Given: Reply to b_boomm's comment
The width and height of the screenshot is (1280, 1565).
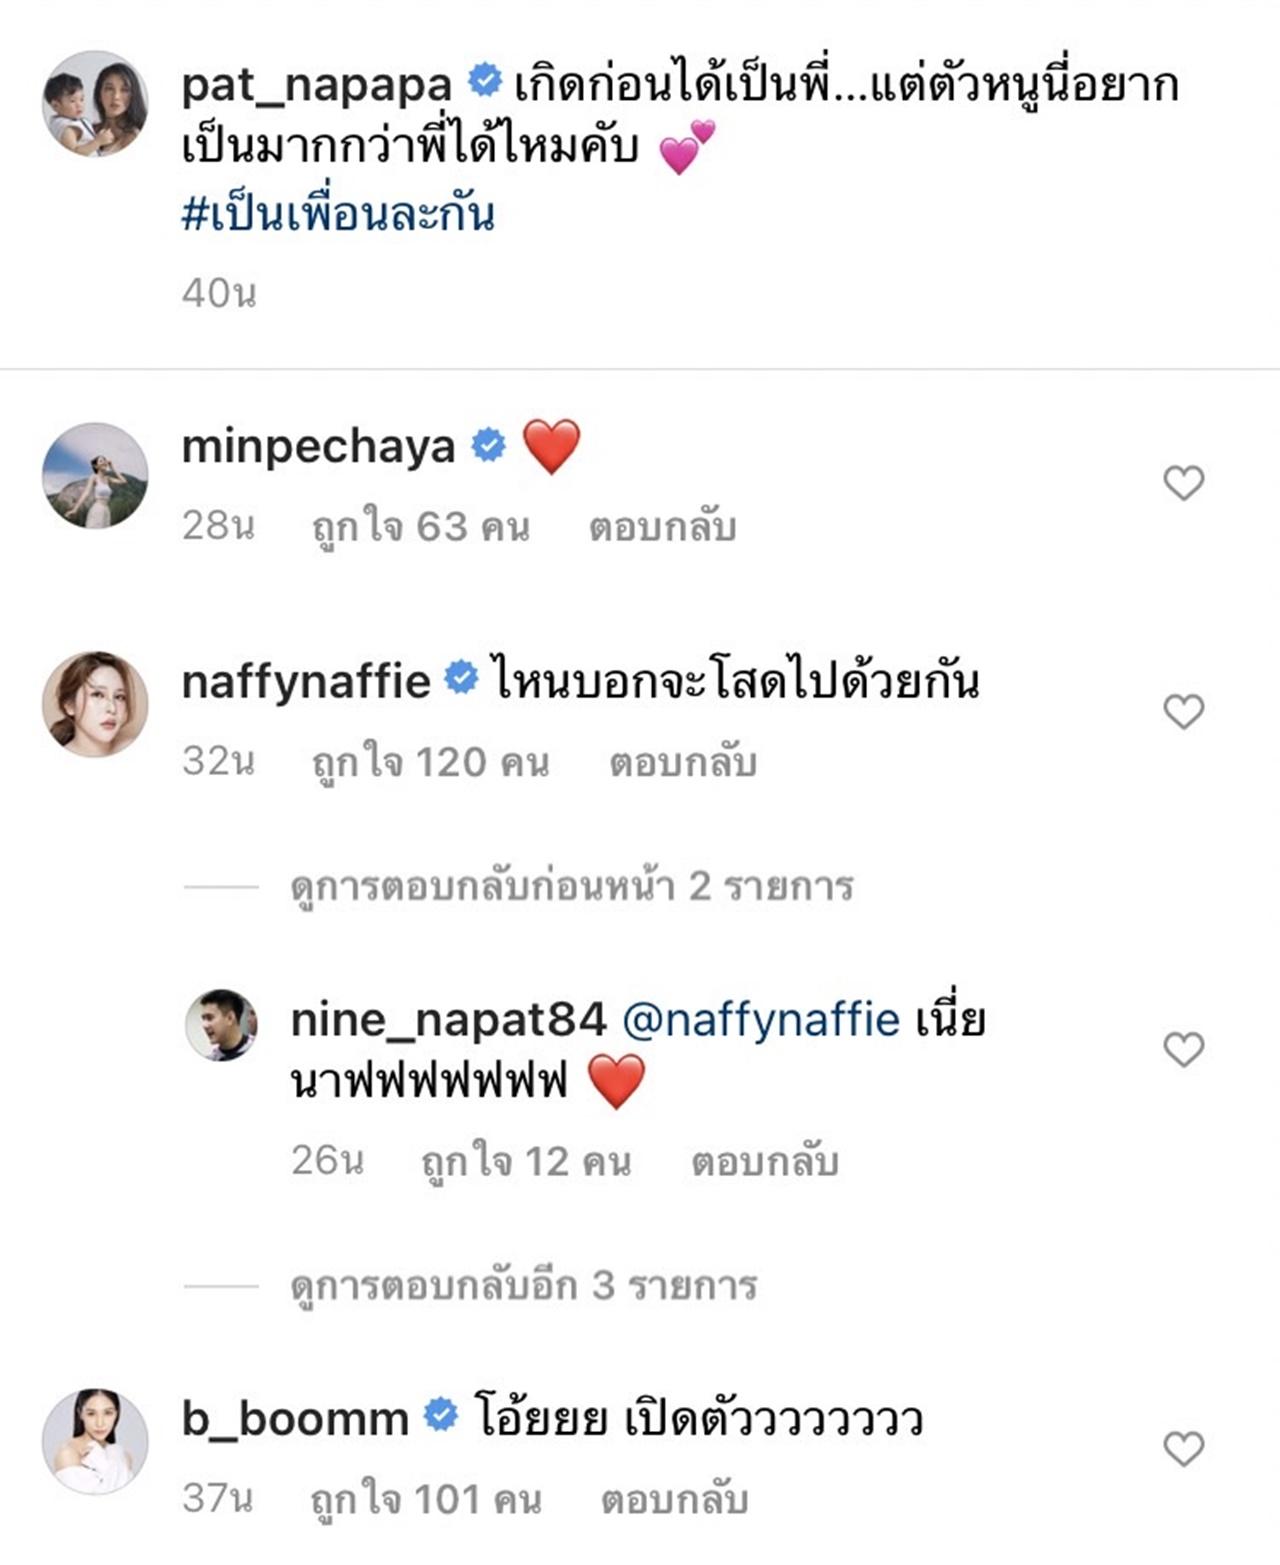Looking at the screenshot, I should 674,1500.
